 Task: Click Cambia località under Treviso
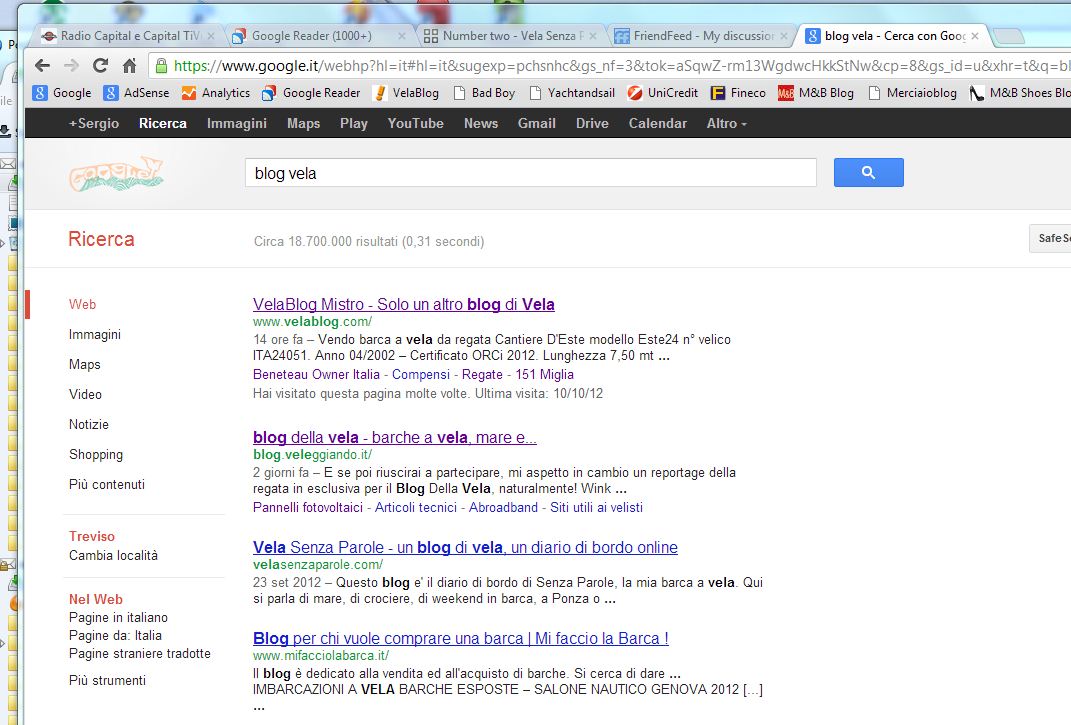pos(113,556)
